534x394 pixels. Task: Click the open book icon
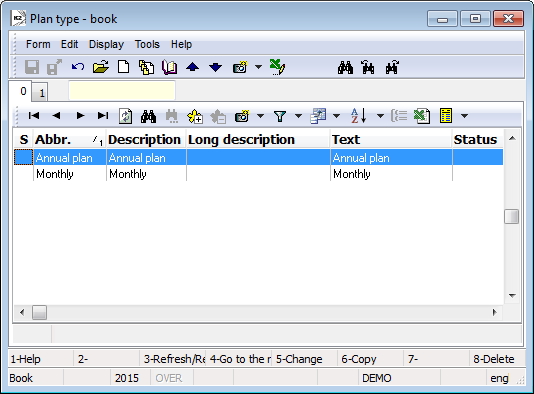point(170,67)
